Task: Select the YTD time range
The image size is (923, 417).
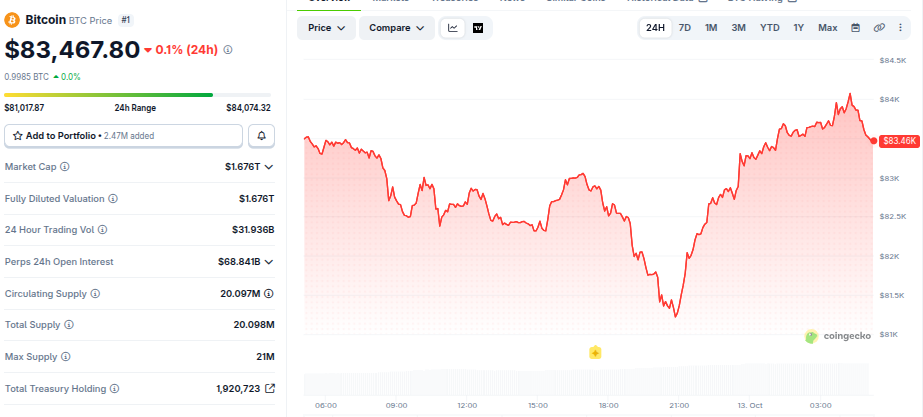Action: tap(769, 28)
